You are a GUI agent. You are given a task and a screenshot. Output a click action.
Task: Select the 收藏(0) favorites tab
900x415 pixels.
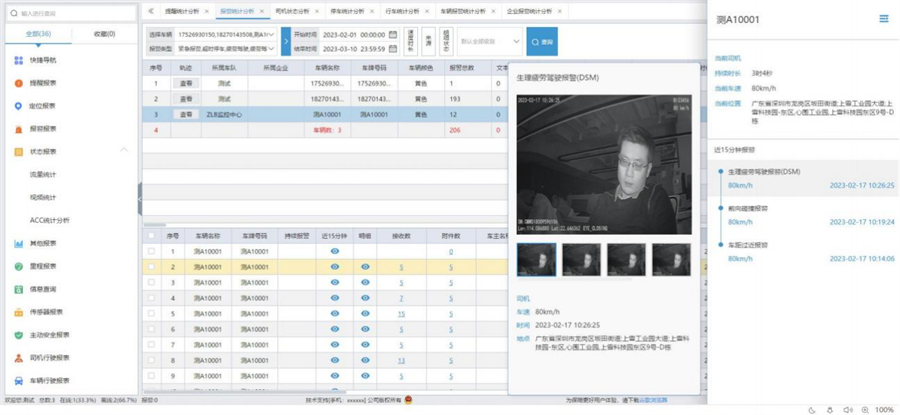103,34
